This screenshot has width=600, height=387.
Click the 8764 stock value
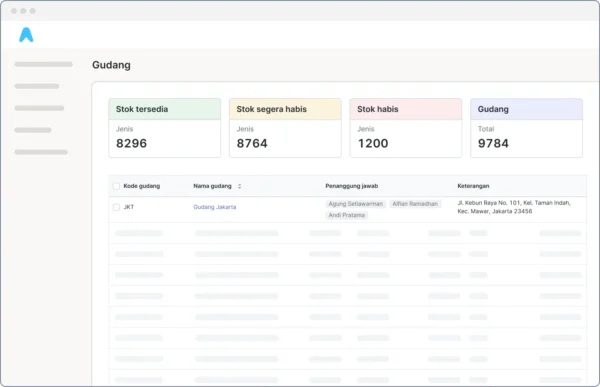click(x=252, y=143)
